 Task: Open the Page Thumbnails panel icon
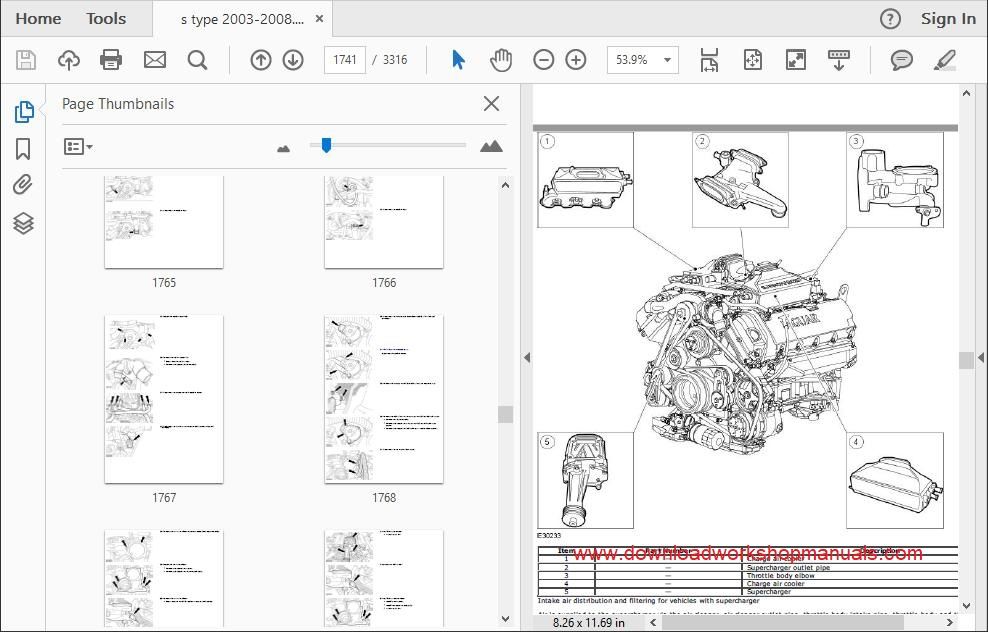[23, 112]
